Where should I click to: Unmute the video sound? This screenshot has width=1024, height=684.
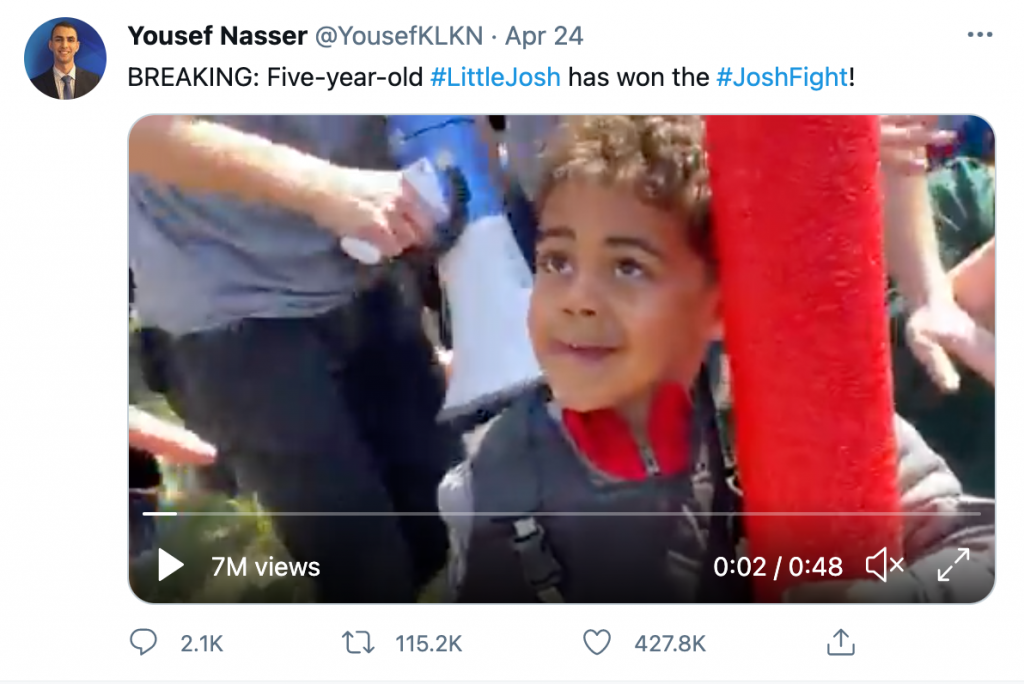[x=884, y=565]
